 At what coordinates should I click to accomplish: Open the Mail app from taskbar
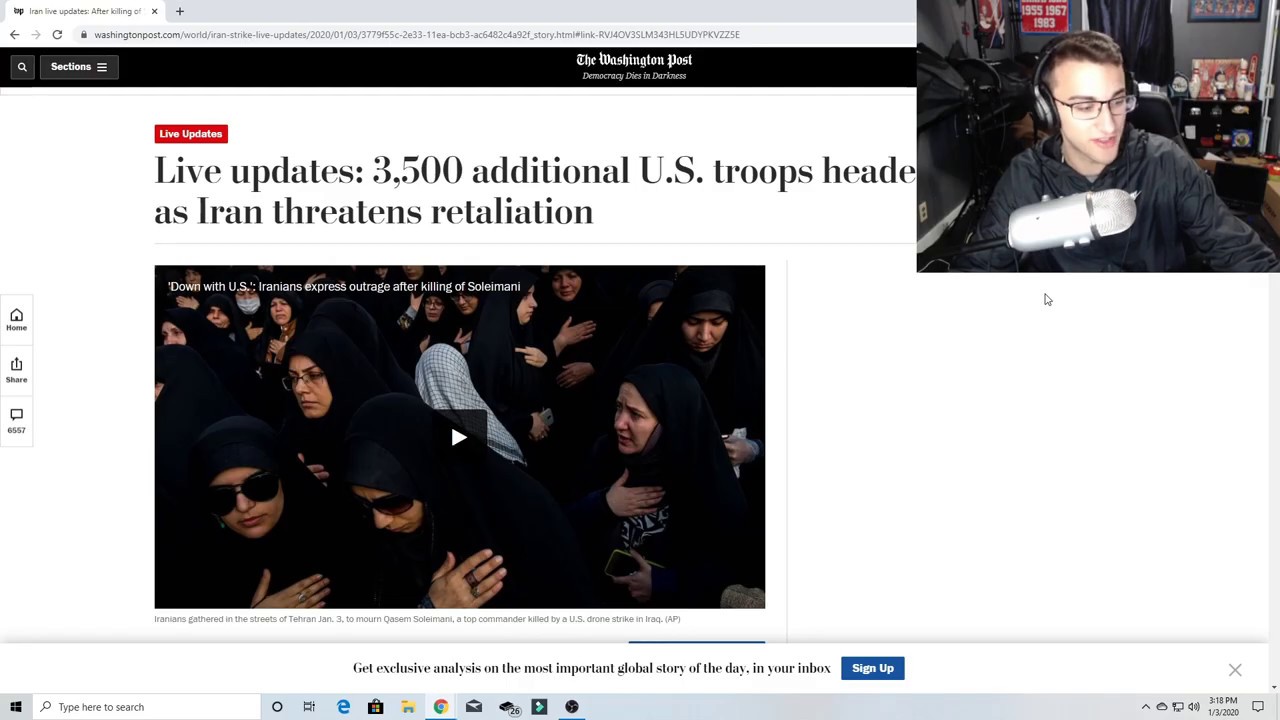coord(474,707)
